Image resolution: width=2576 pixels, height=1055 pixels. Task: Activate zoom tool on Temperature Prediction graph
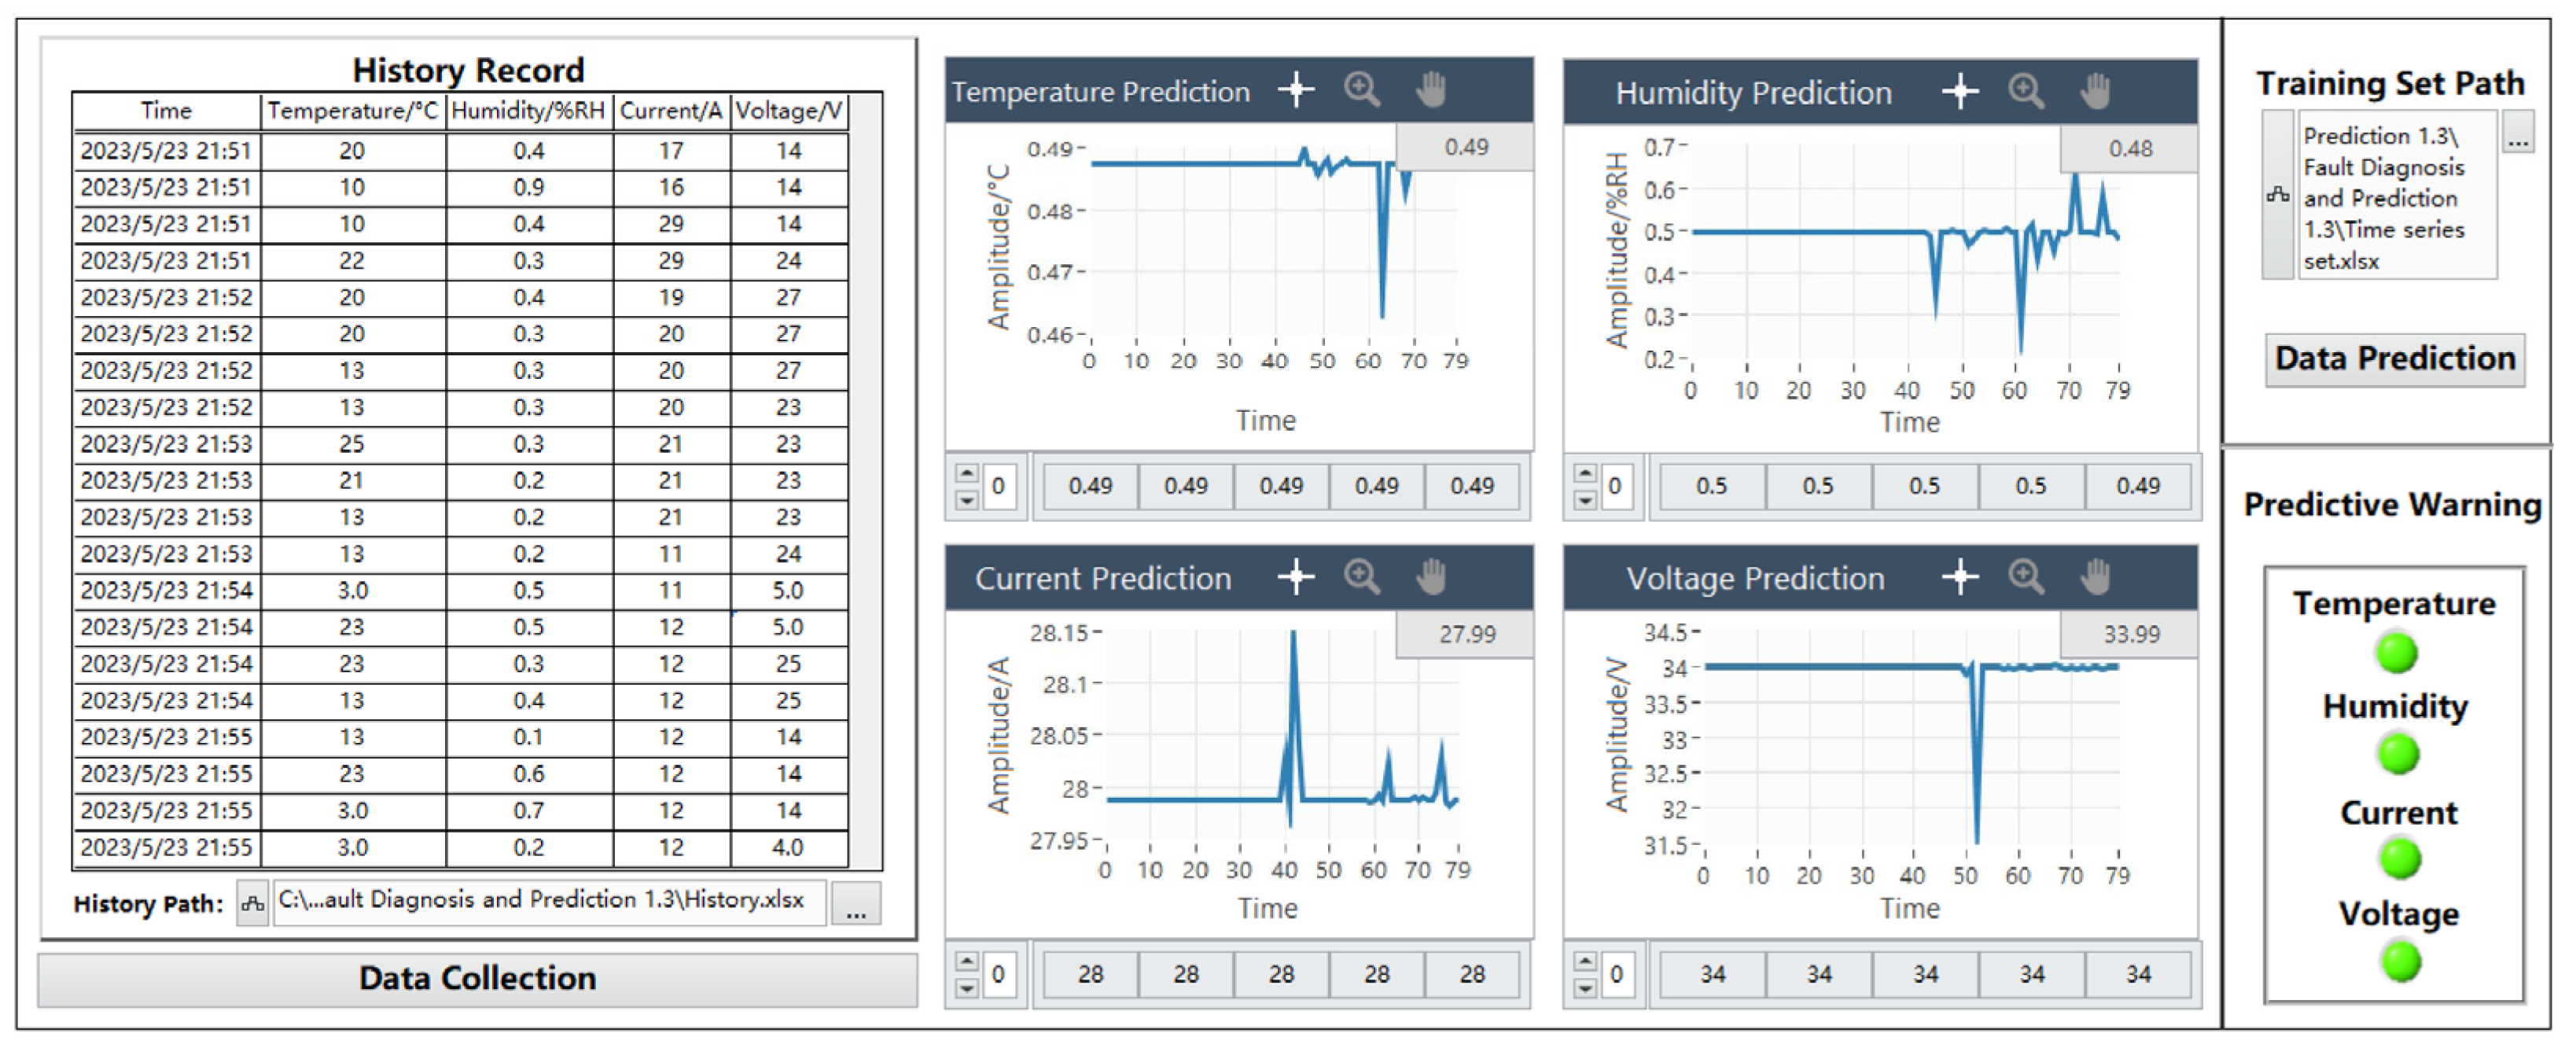[1362, 90]
